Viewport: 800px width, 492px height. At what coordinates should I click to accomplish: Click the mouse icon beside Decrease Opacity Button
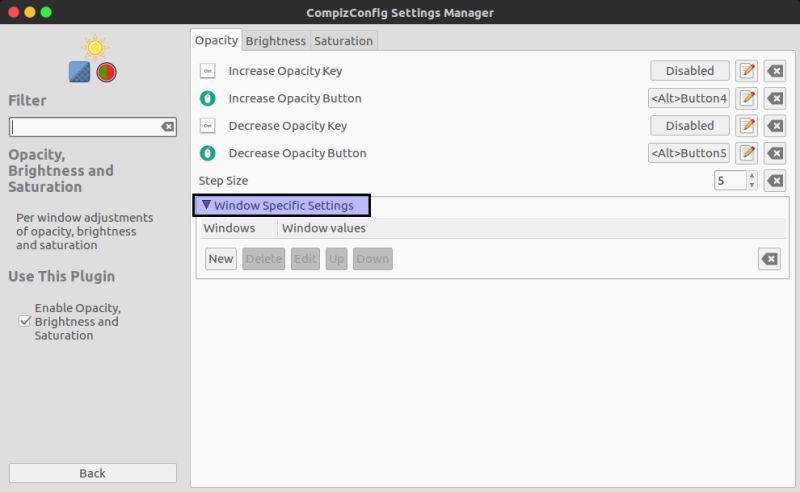coord(208,153)
